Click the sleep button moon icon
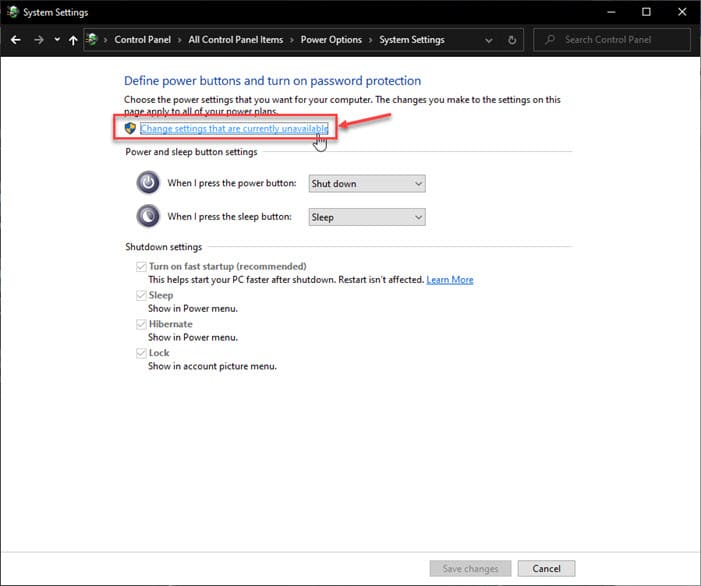701x586 pixels. 148,216
